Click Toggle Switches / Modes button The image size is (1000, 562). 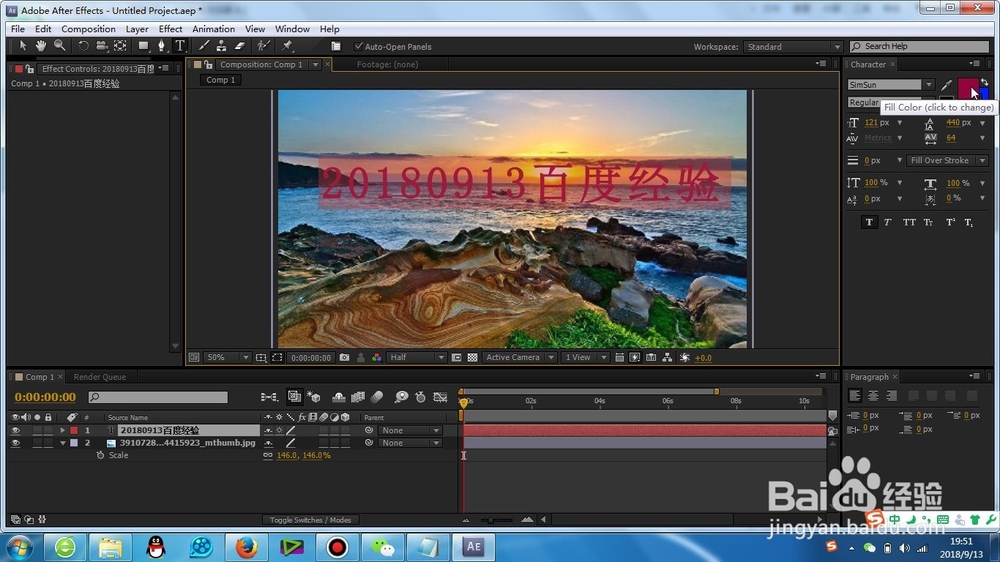(x=310, y=520)
